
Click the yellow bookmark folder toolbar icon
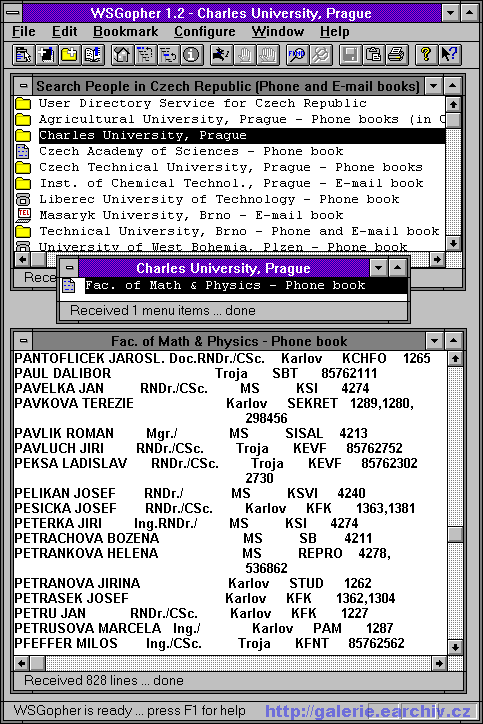(69, 55)
